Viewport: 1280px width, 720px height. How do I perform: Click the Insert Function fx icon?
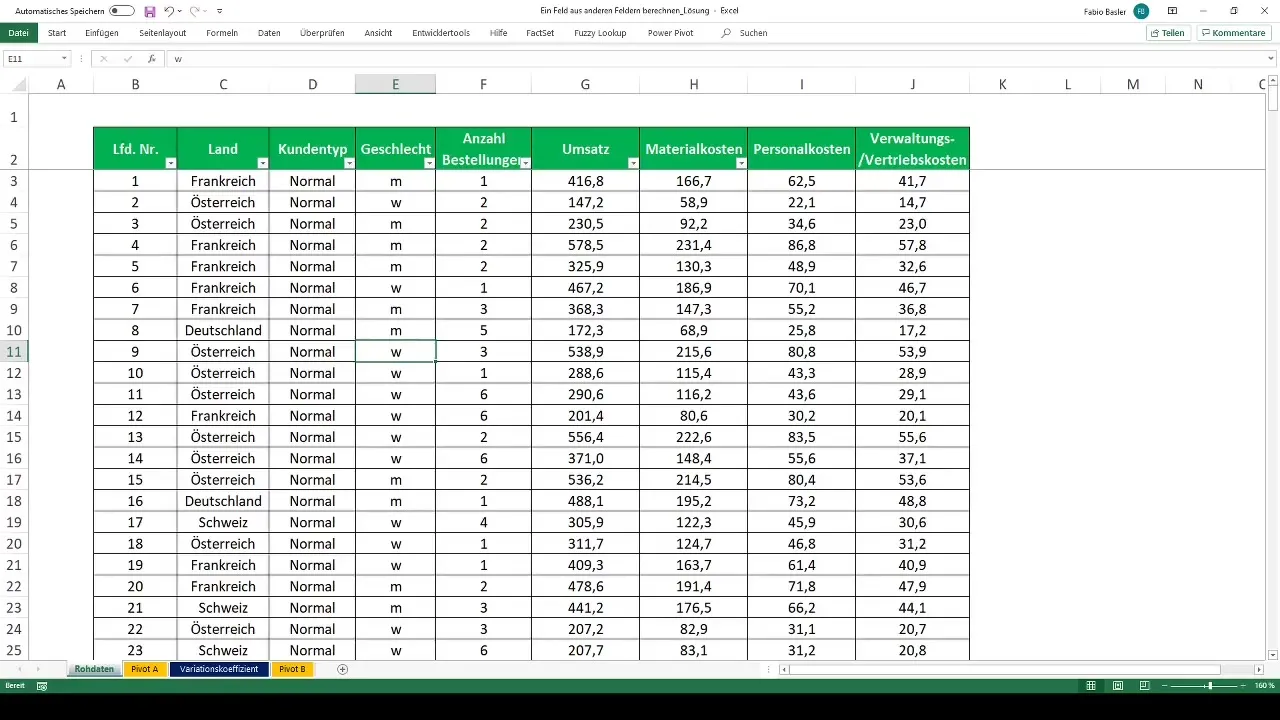click(151, 59)
